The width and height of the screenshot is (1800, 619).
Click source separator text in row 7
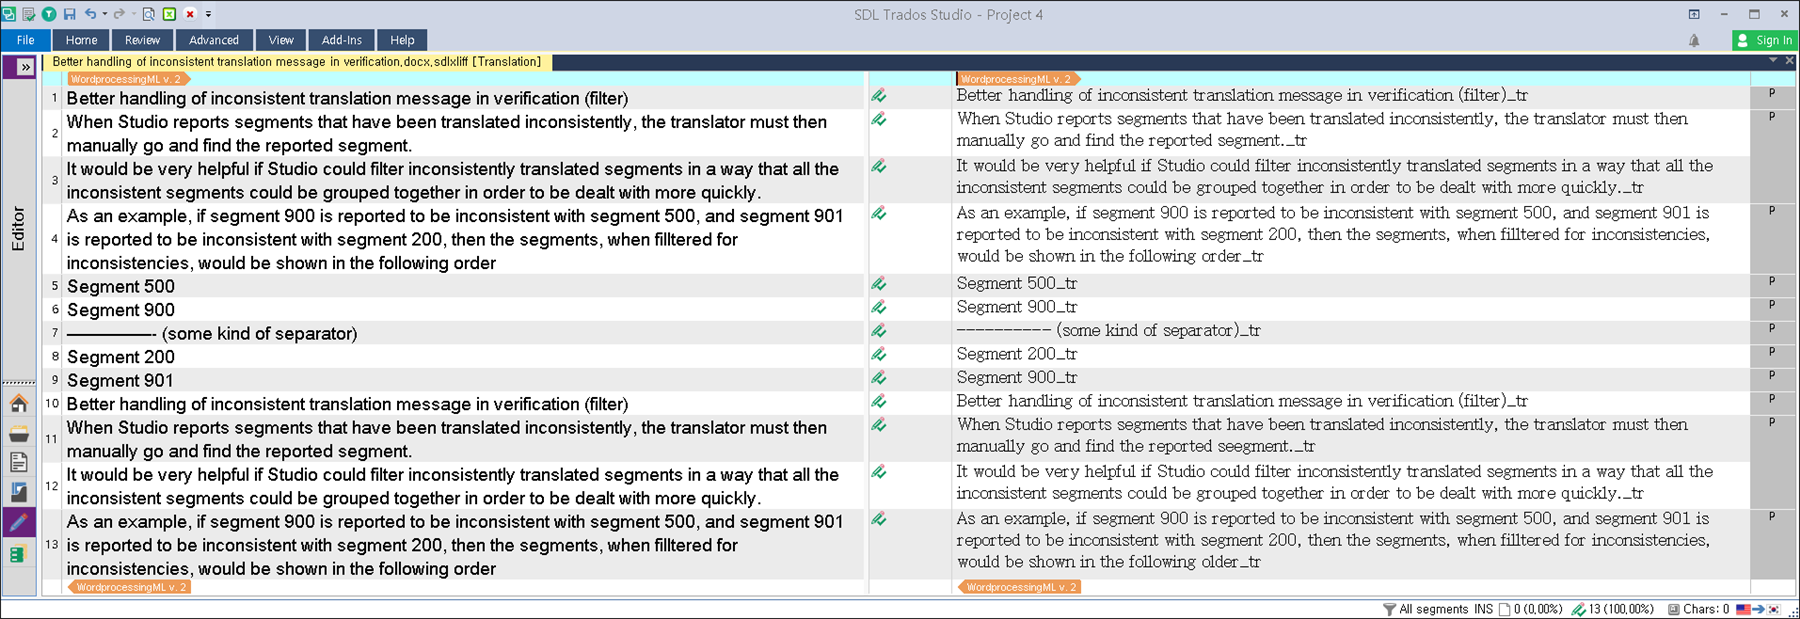211,334
